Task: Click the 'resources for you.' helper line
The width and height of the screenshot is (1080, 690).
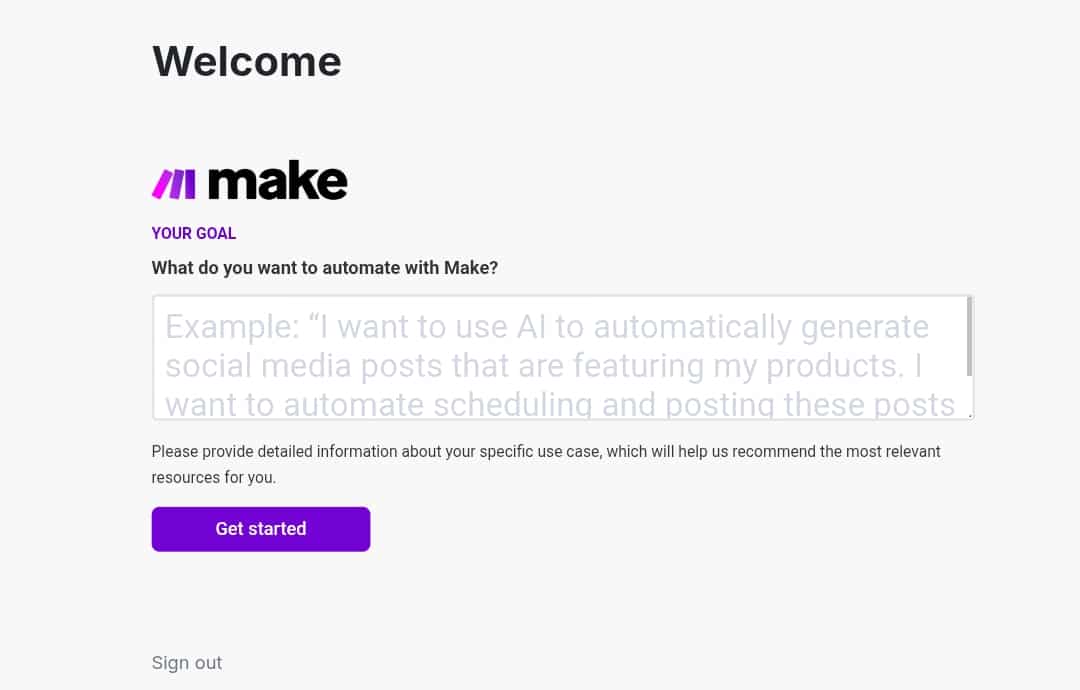Action: click(x=214, y=477)
